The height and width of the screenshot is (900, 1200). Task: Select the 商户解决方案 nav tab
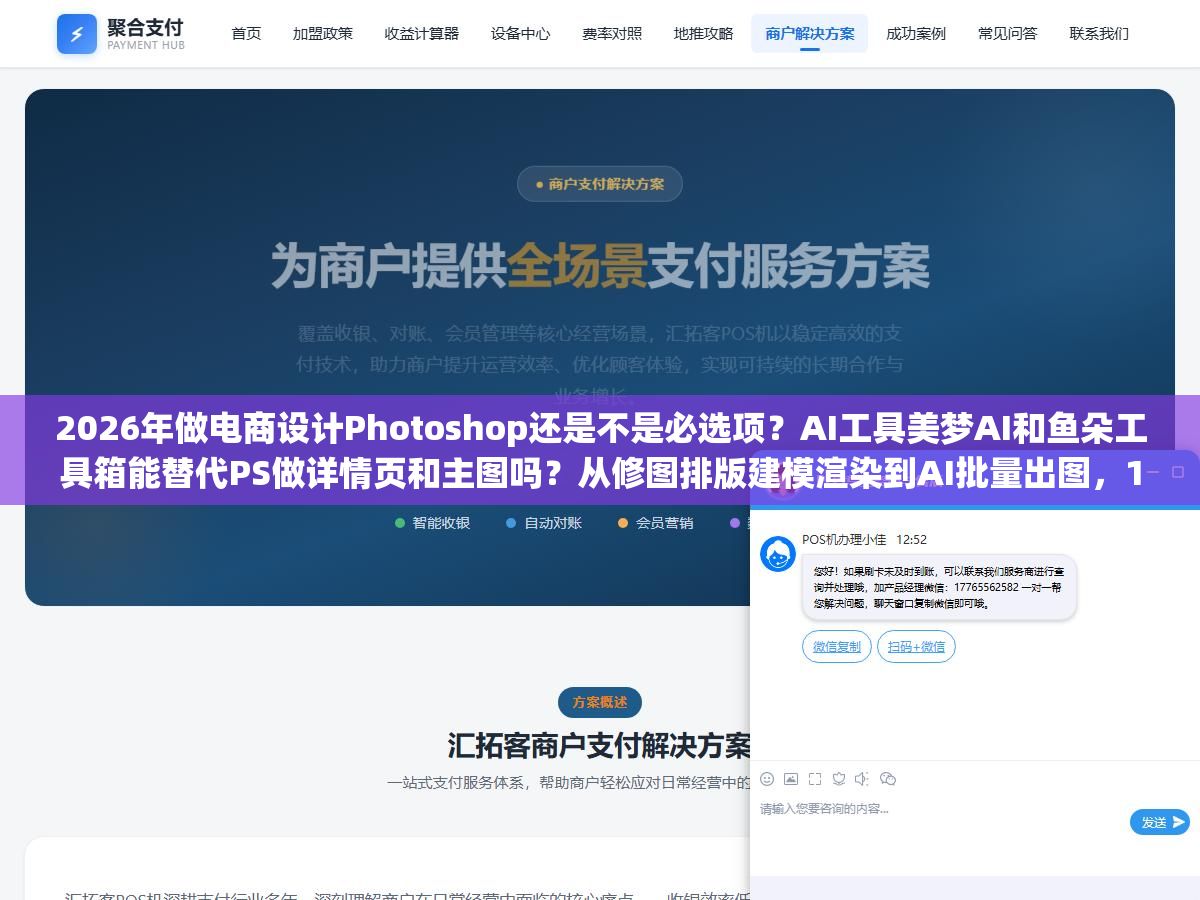pos(809,33)
